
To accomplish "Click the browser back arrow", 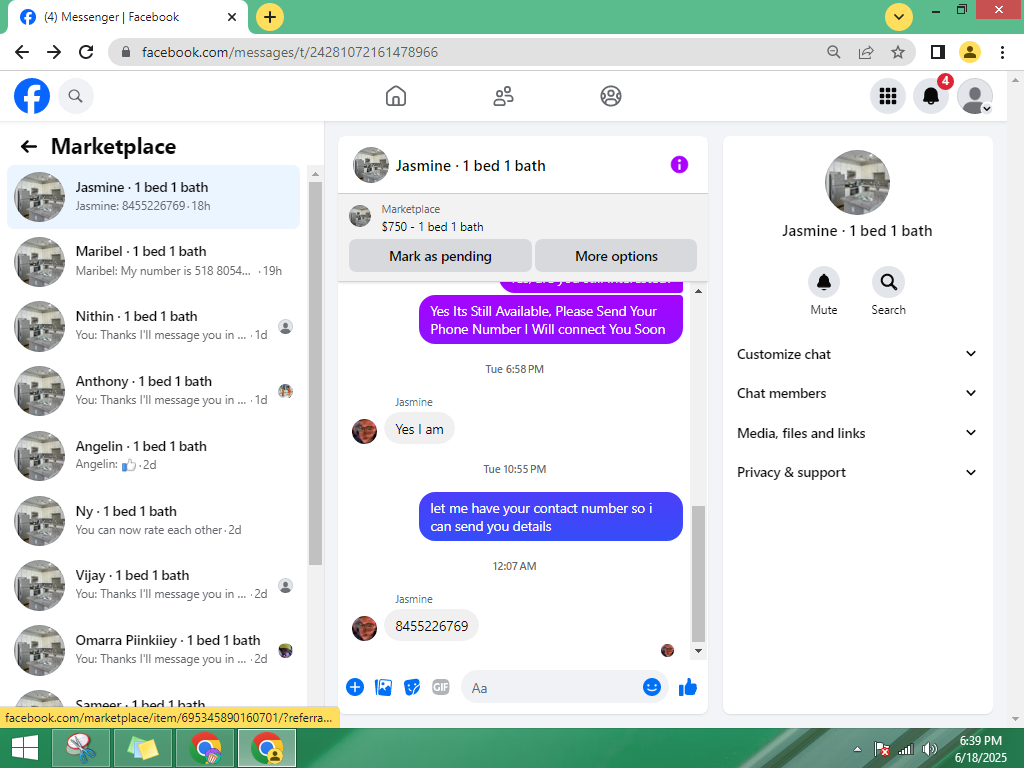I will pyautogui.click(x=22, y=52).
